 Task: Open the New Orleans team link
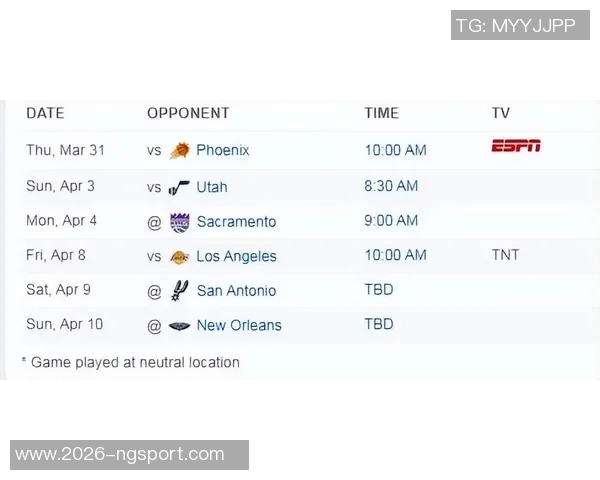pos(239,325)
